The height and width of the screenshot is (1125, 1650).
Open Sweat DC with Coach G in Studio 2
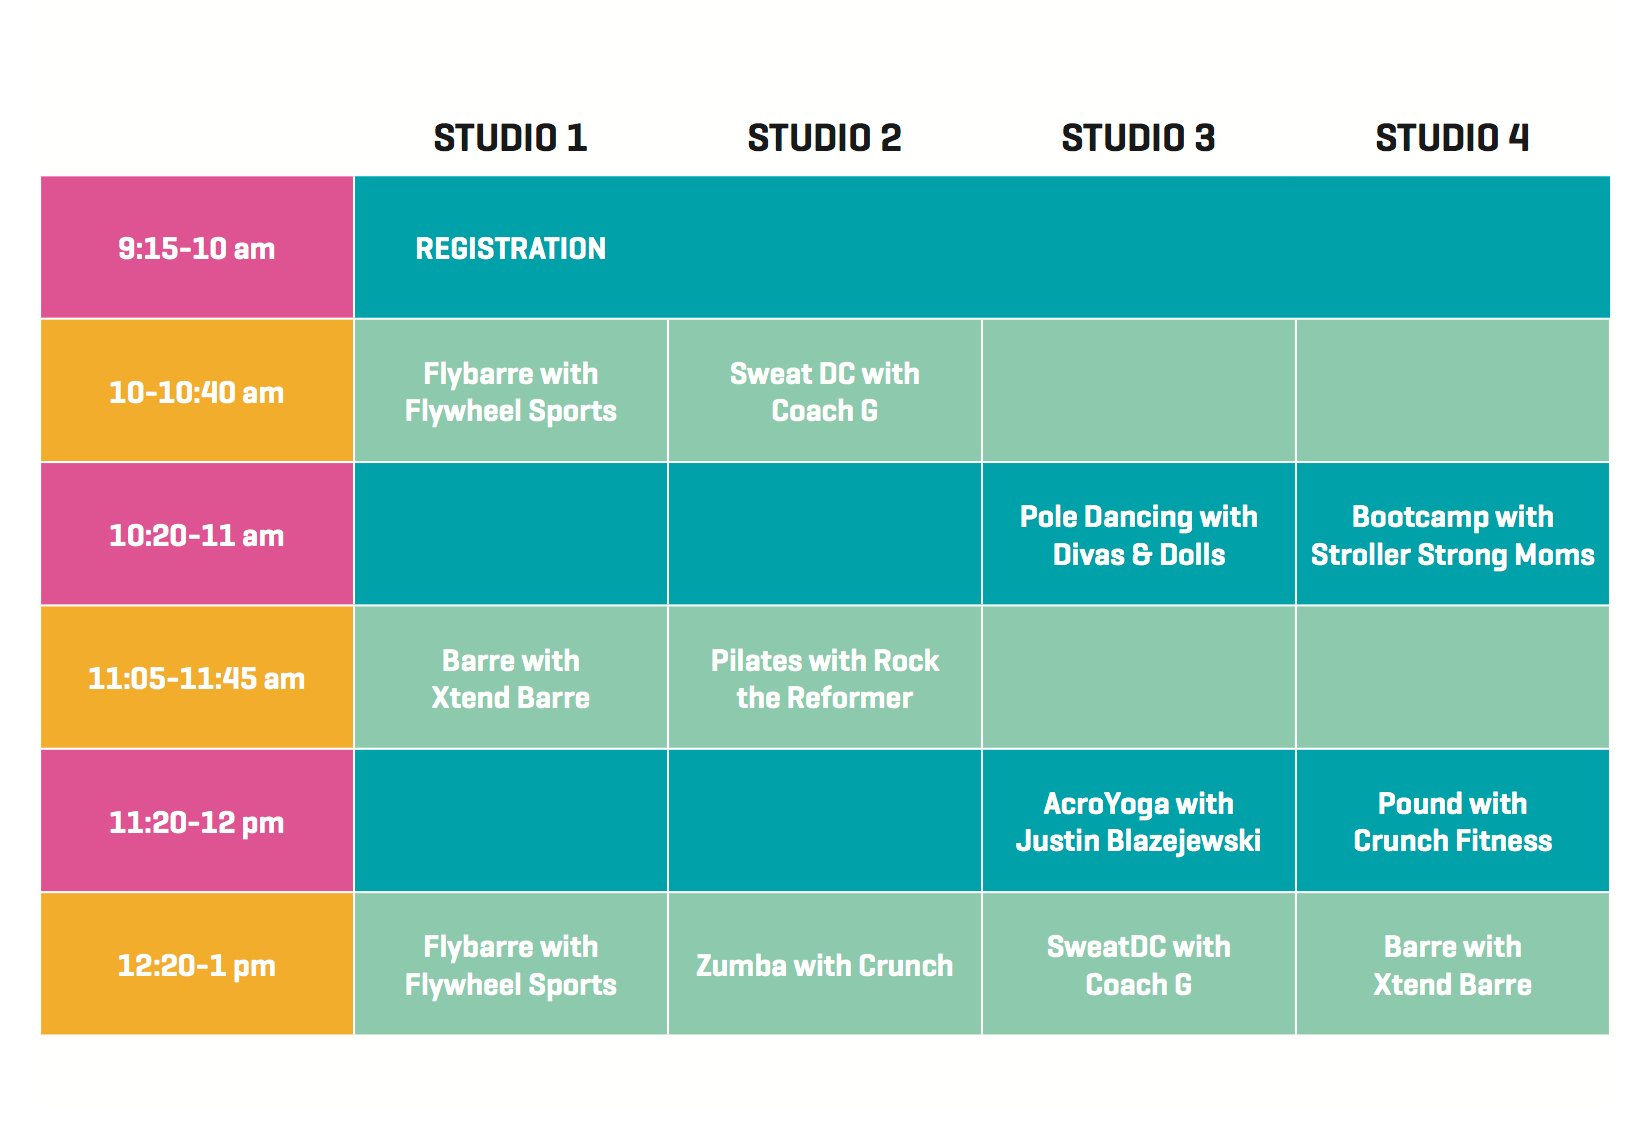(x=824, y=391)
